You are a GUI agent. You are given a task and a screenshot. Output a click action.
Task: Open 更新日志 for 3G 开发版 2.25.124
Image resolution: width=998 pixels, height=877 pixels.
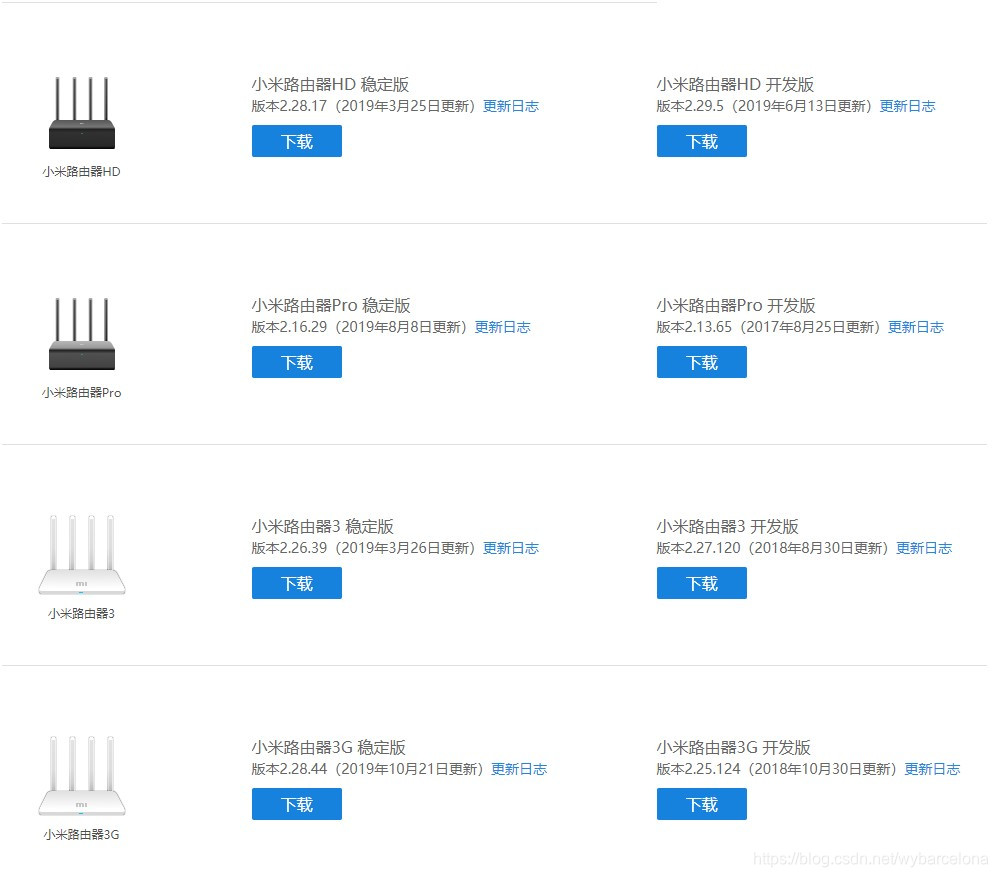[932, 769]
